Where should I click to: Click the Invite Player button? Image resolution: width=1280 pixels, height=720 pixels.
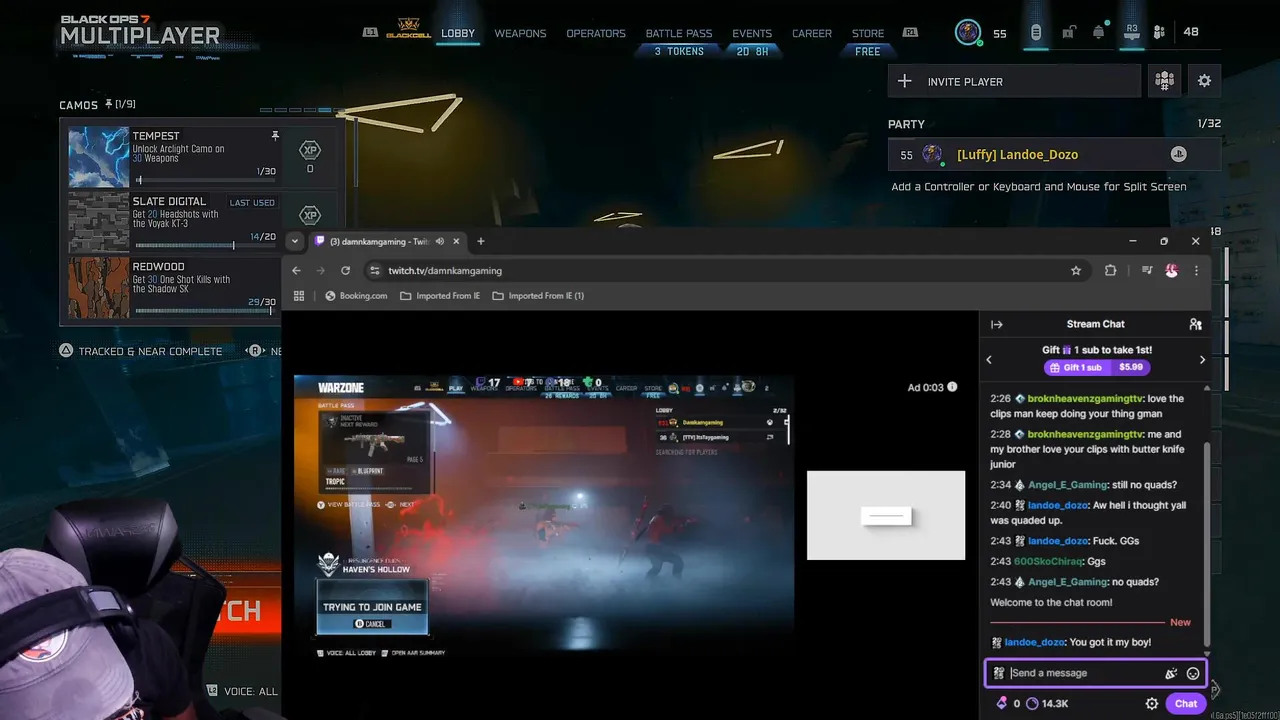[x=1014, y=82]
